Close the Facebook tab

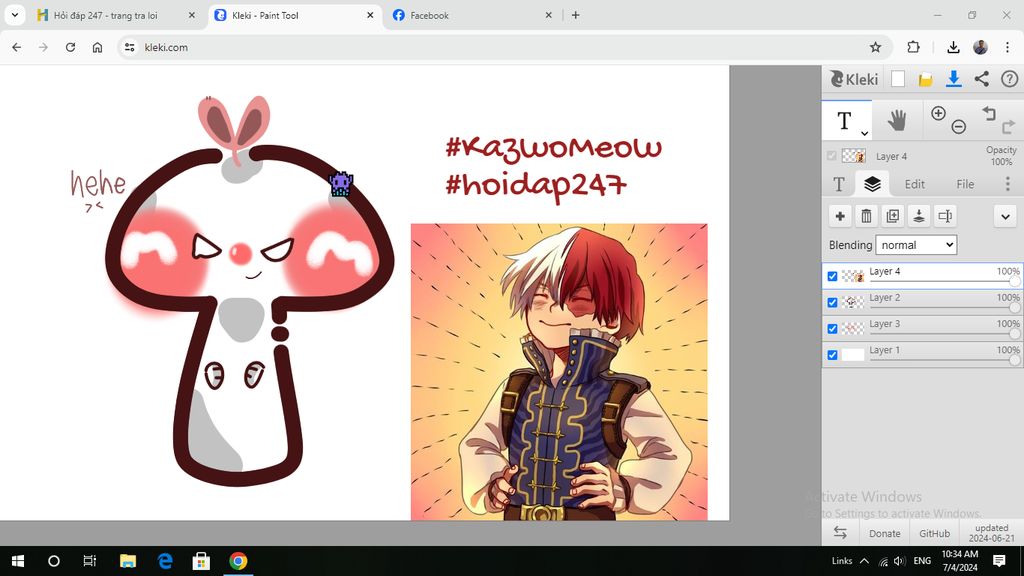tap(549, 15)
